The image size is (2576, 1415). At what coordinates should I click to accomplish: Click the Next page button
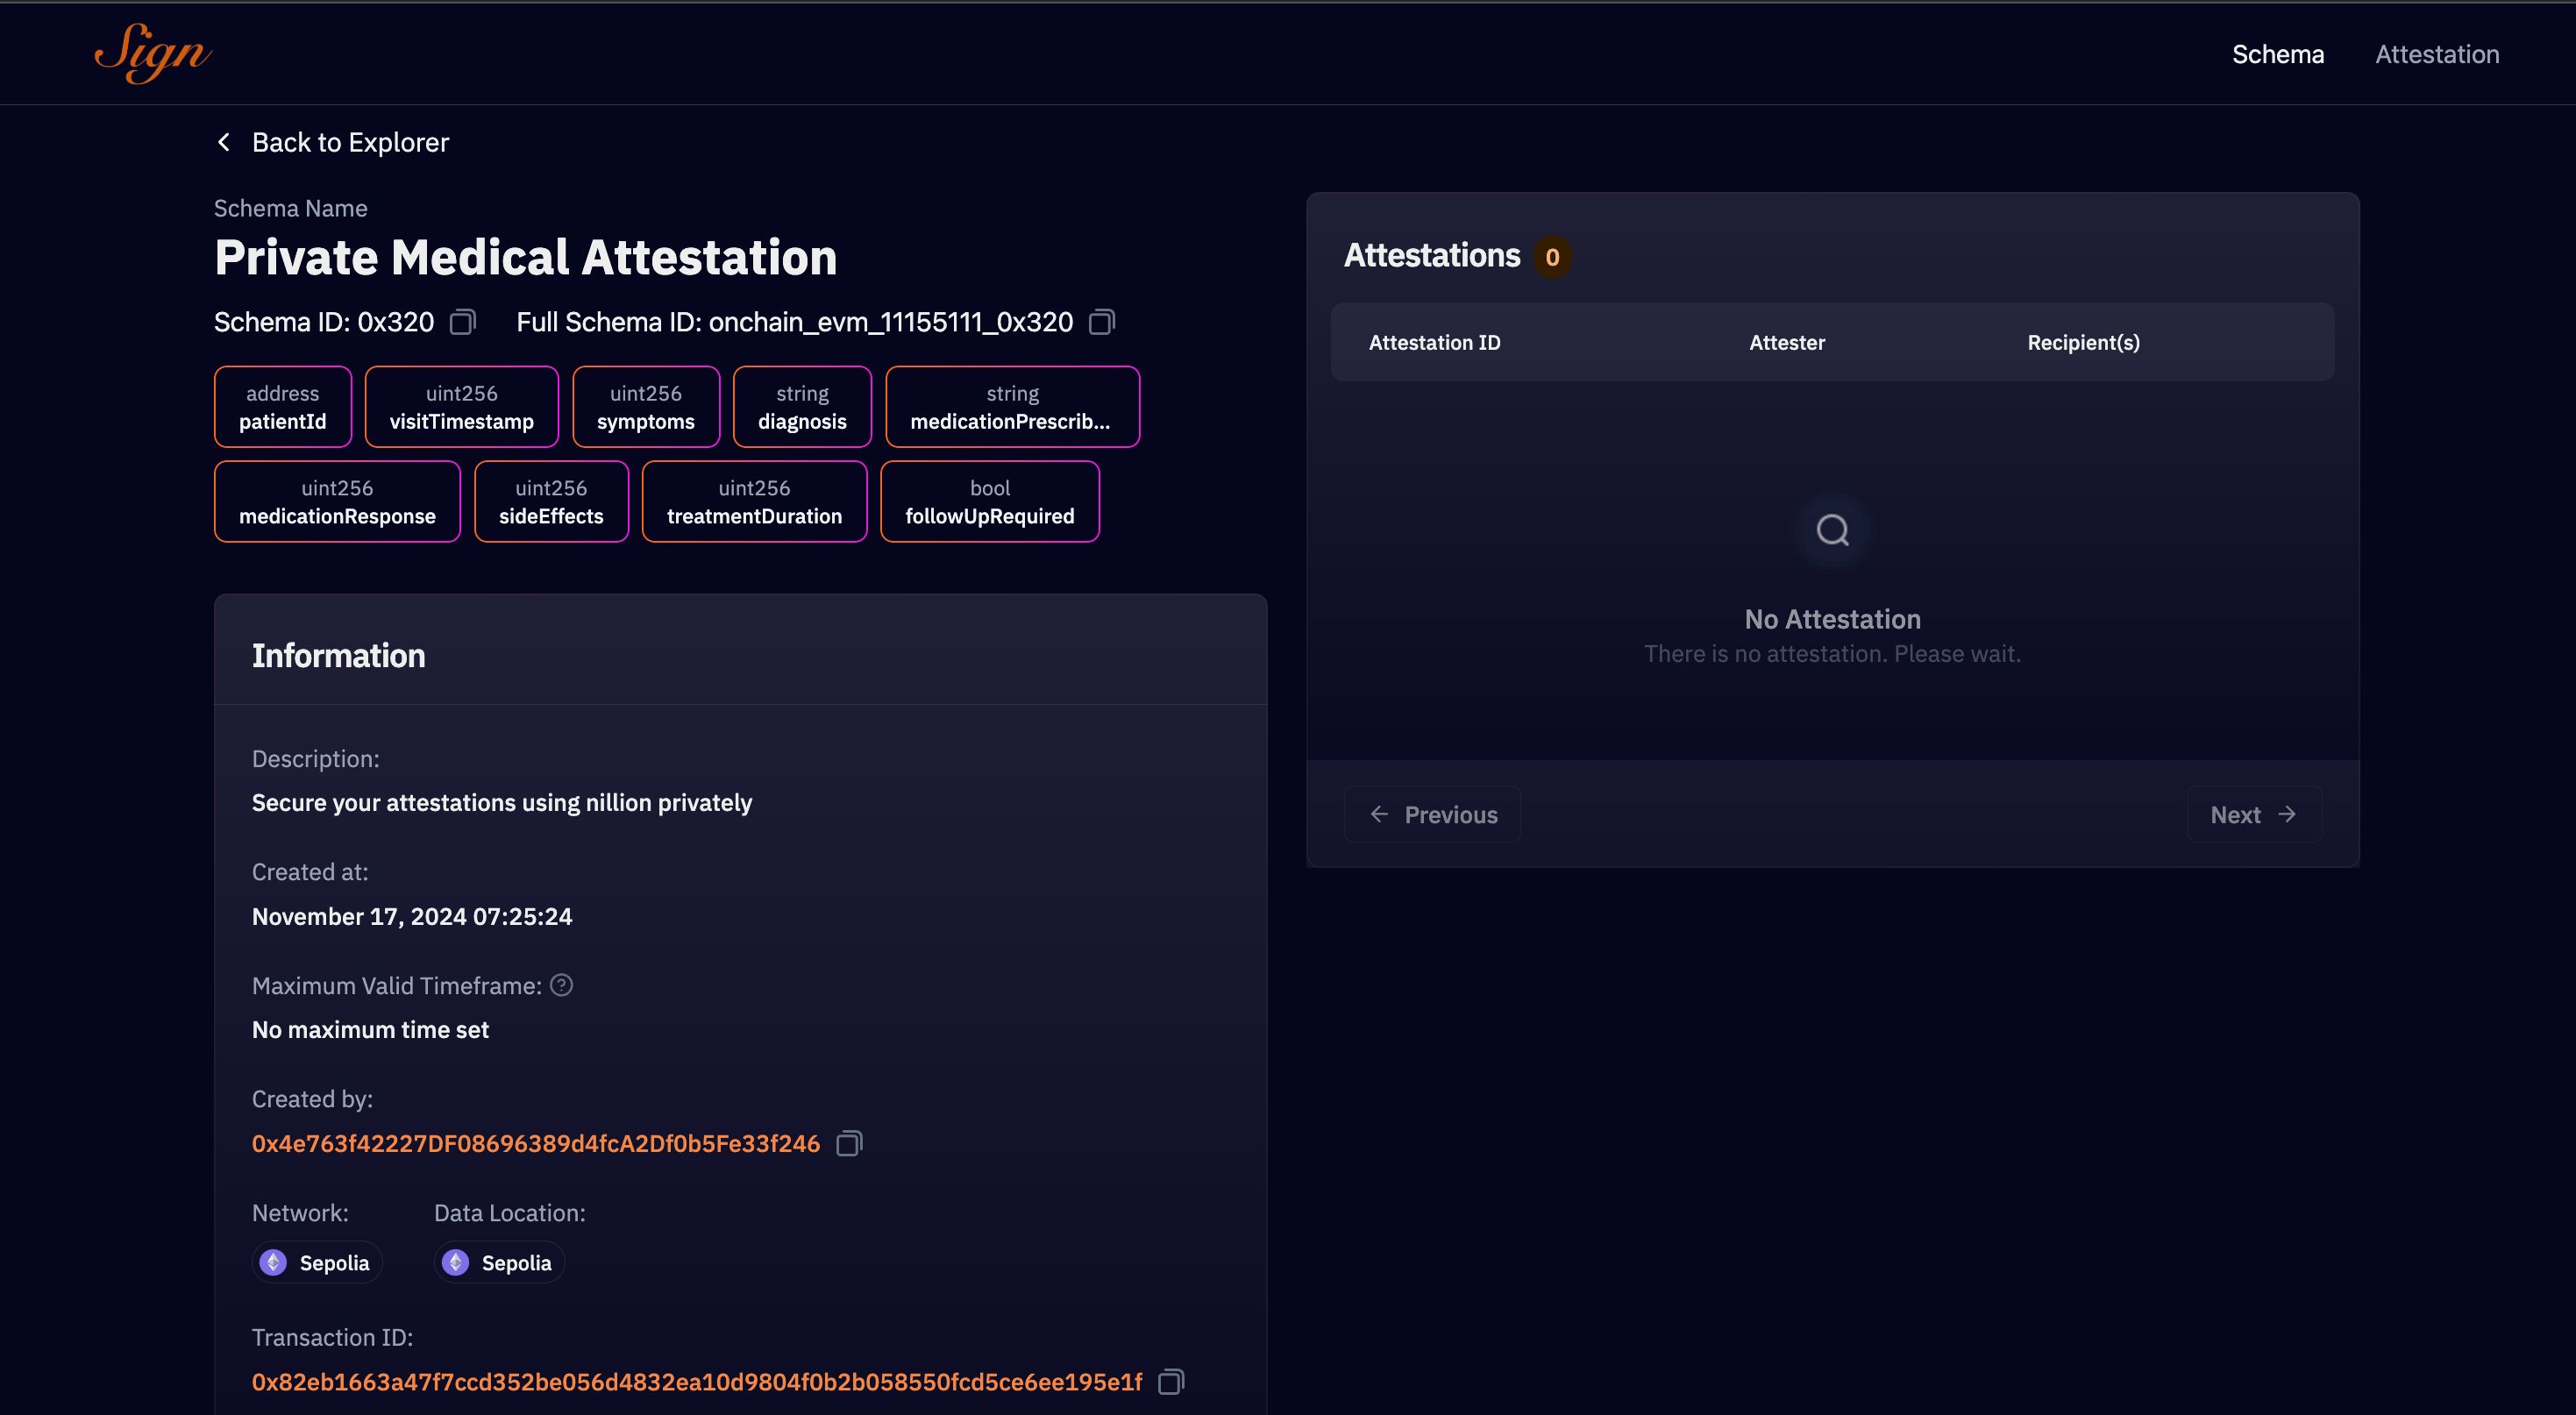pyautogui.click(x=2254, y=814)
